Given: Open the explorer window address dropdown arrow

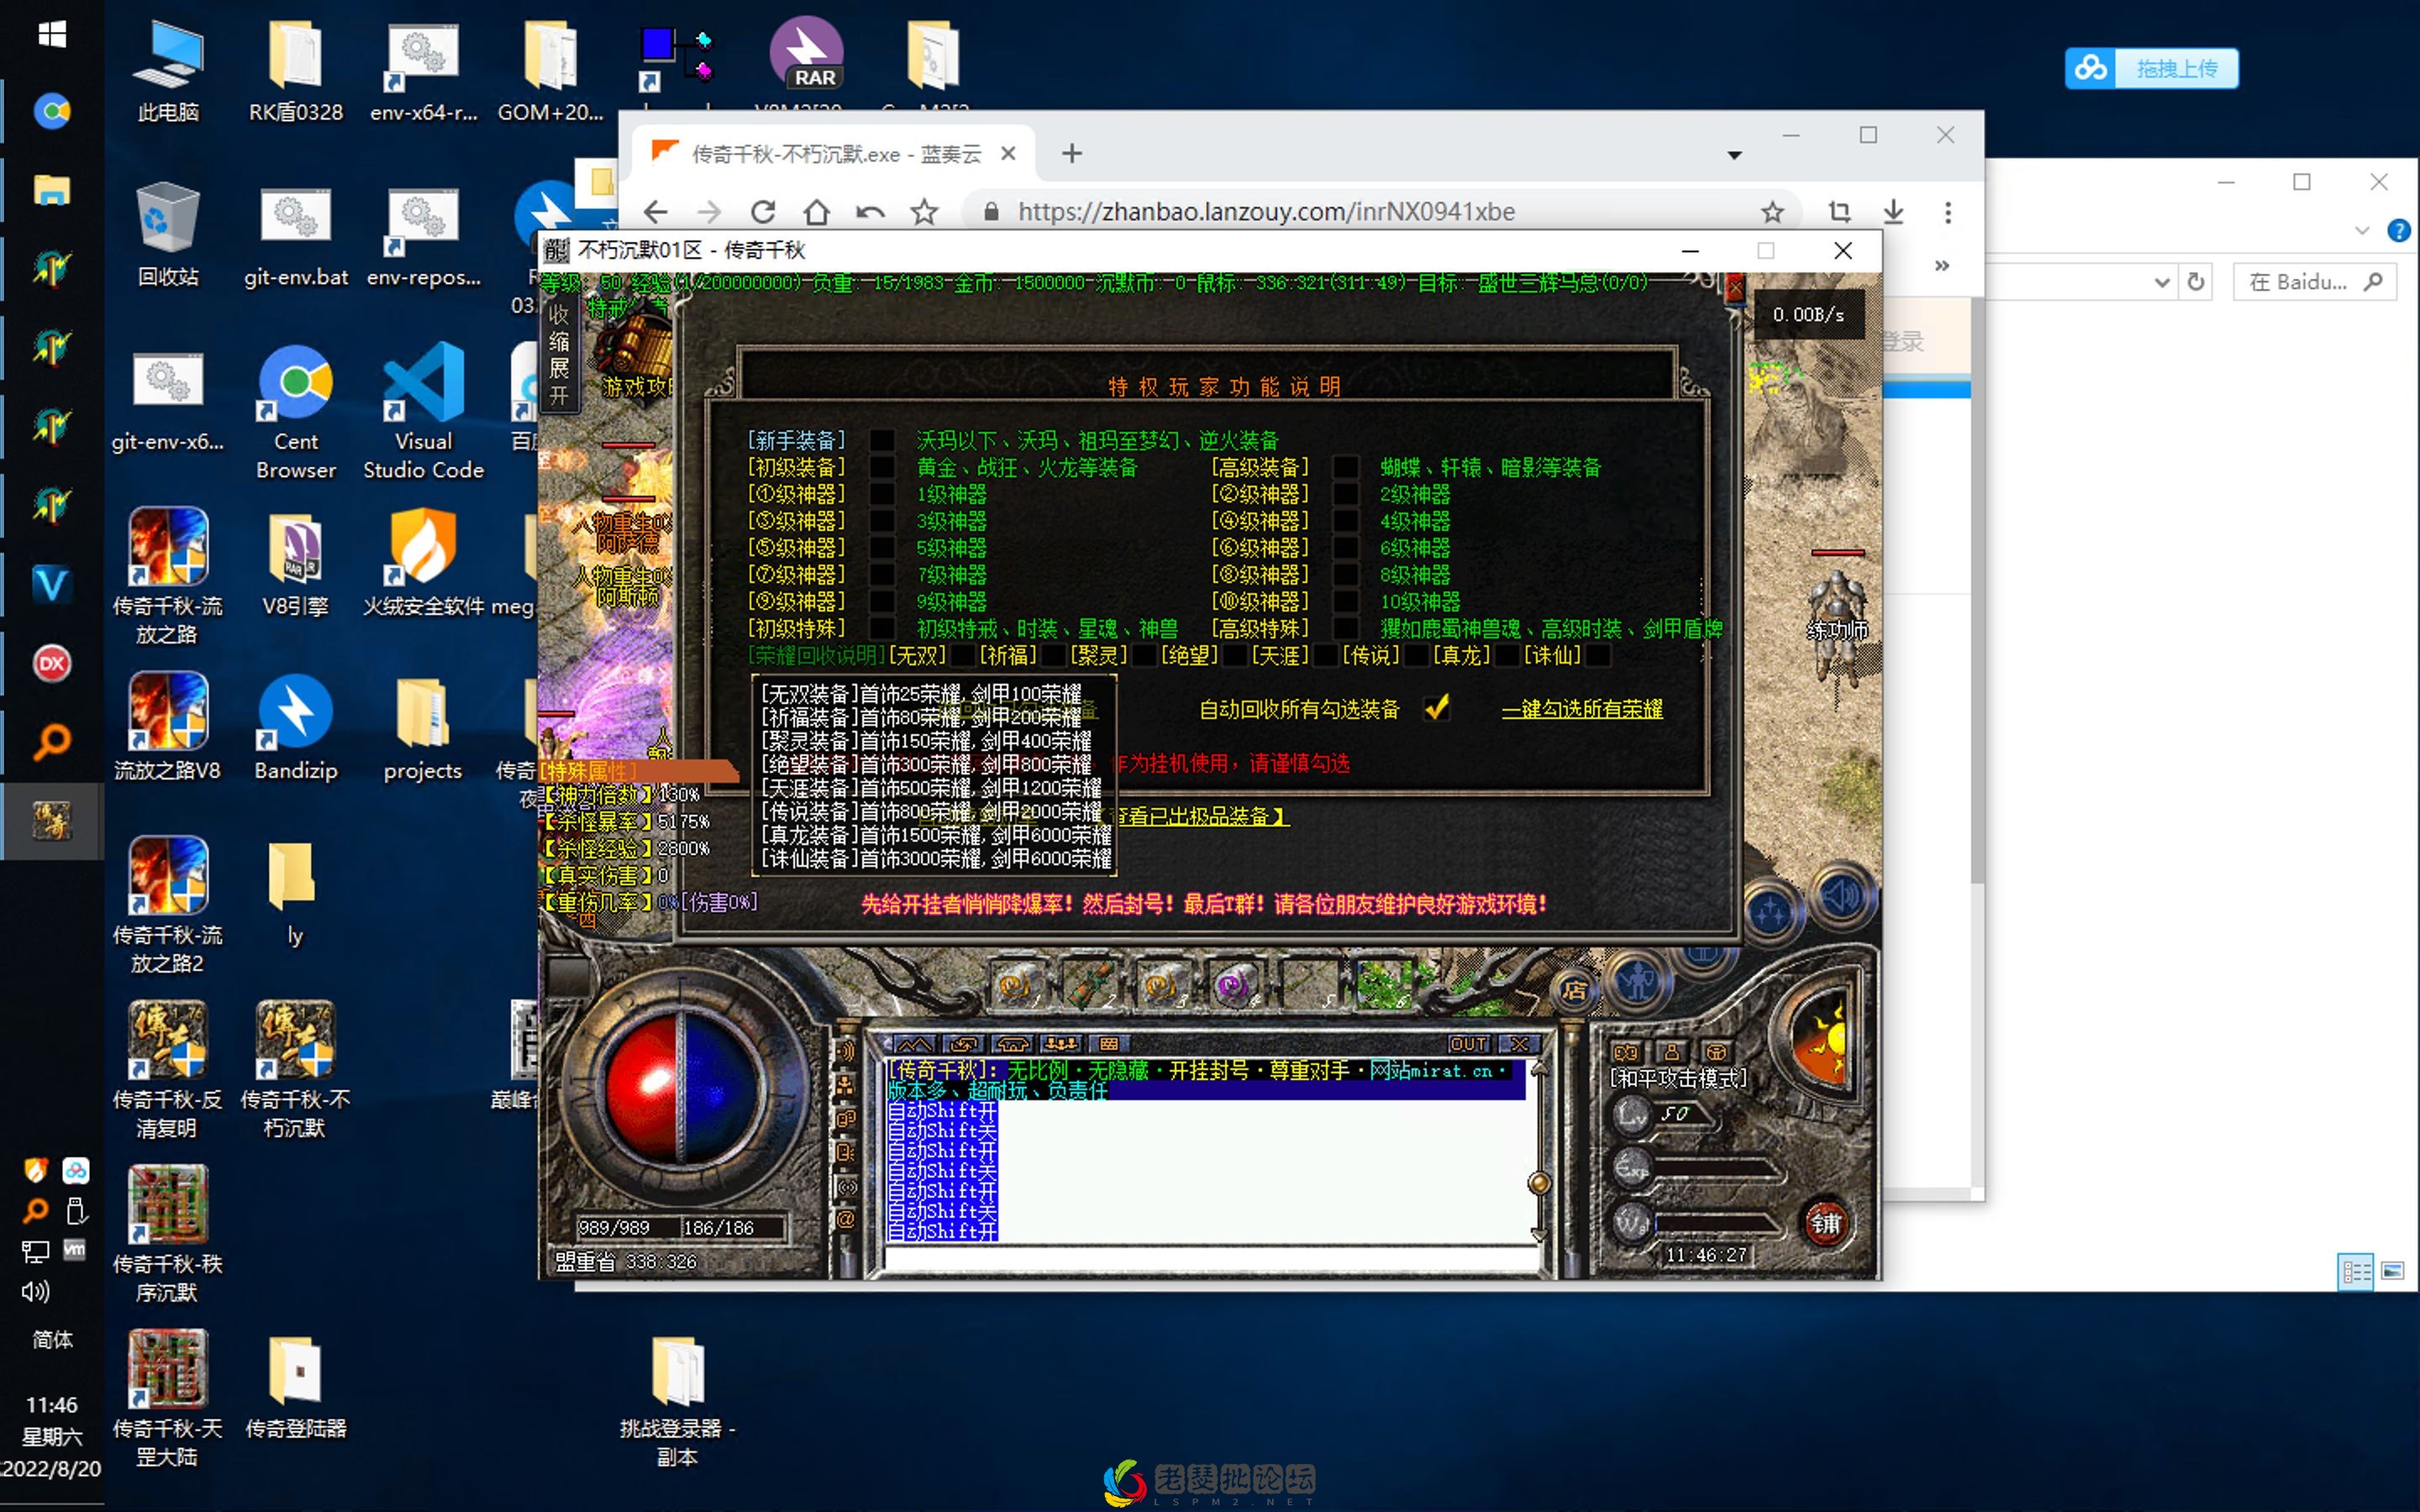Looking at the screenshot, I should click(x=2161, y=282).
